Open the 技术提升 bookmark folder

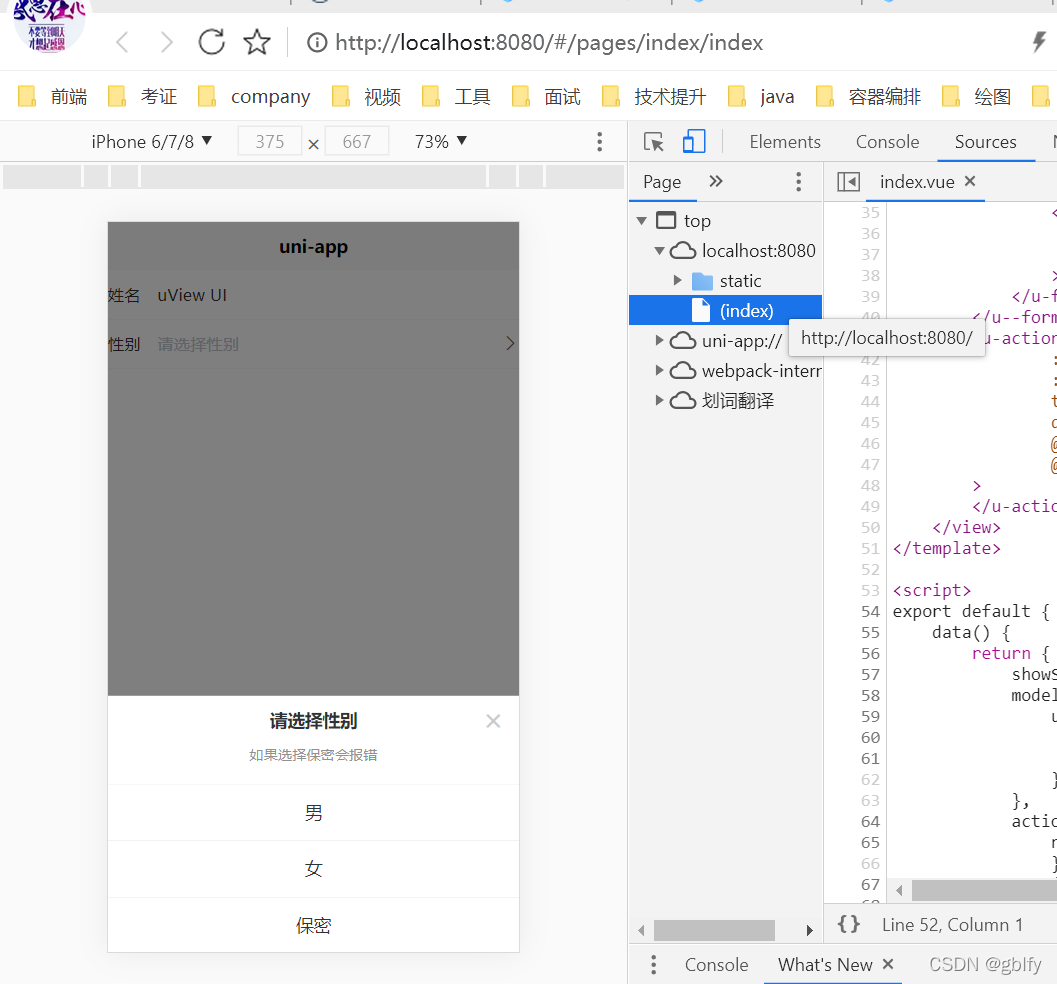point(654,96)
